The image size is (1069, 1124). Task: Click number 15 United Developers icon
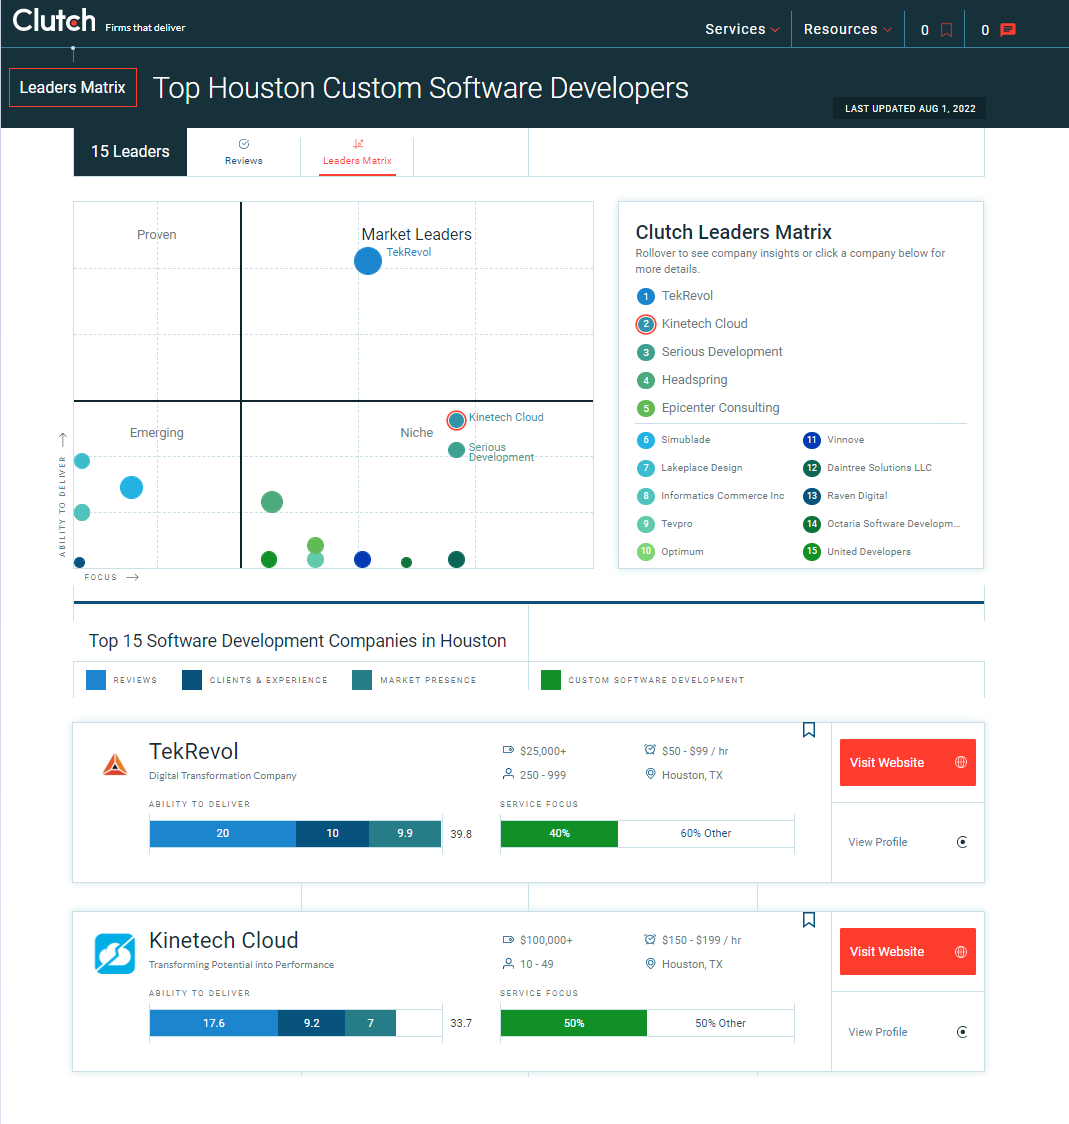click(x=812, y=552)
